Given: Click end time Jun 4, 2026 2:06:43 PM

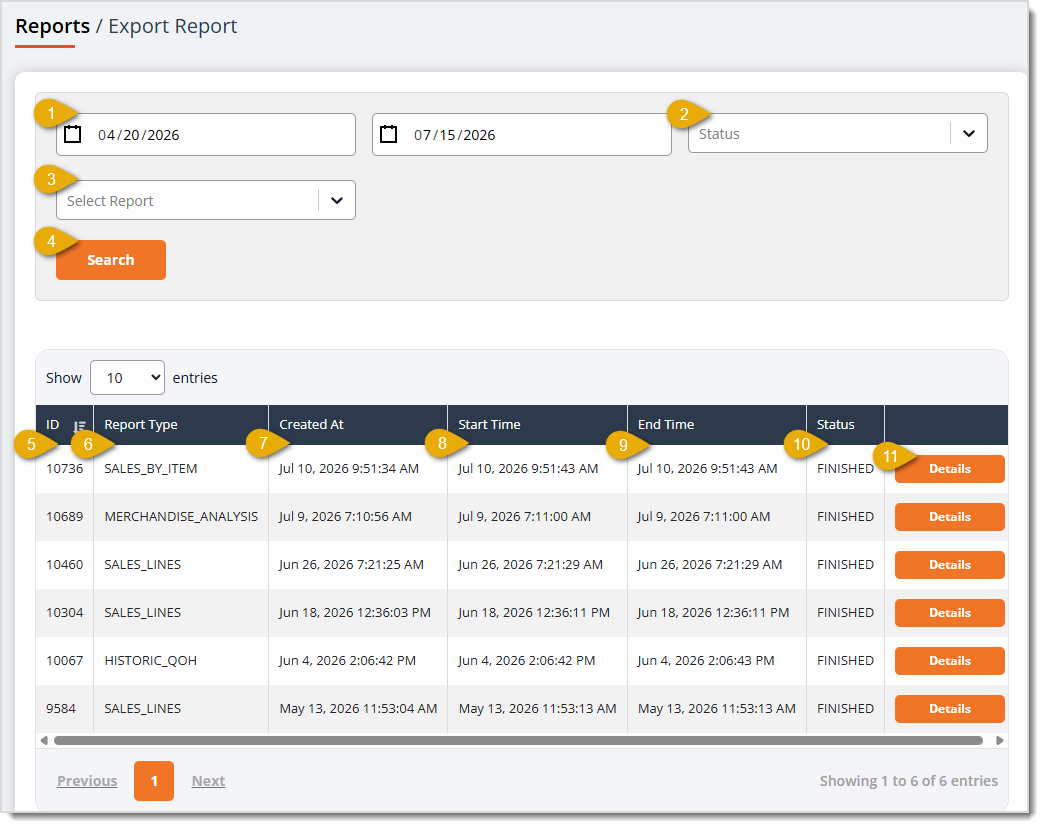Looking at the screenshot, I should tap(706, 660).
